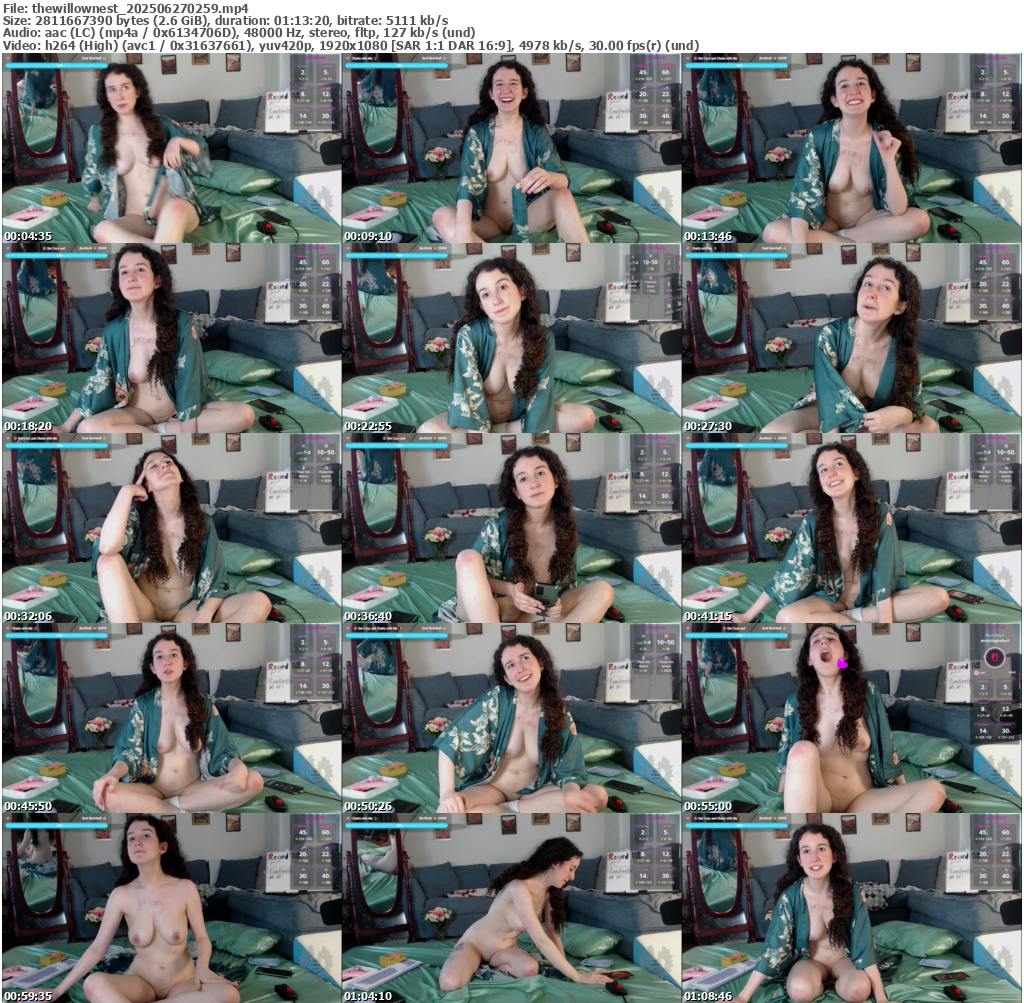The width and height of the screenshot is (1024, 1003).
Task: Click the frame at timestamp 01:08:46
Action: click(852, 908)
